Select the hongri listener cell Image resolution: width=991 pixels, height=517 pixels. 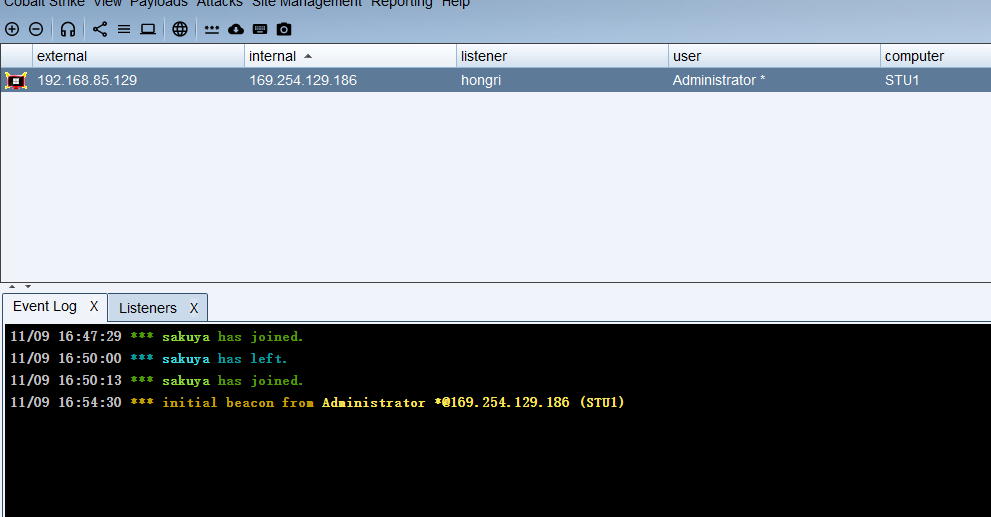562,80
